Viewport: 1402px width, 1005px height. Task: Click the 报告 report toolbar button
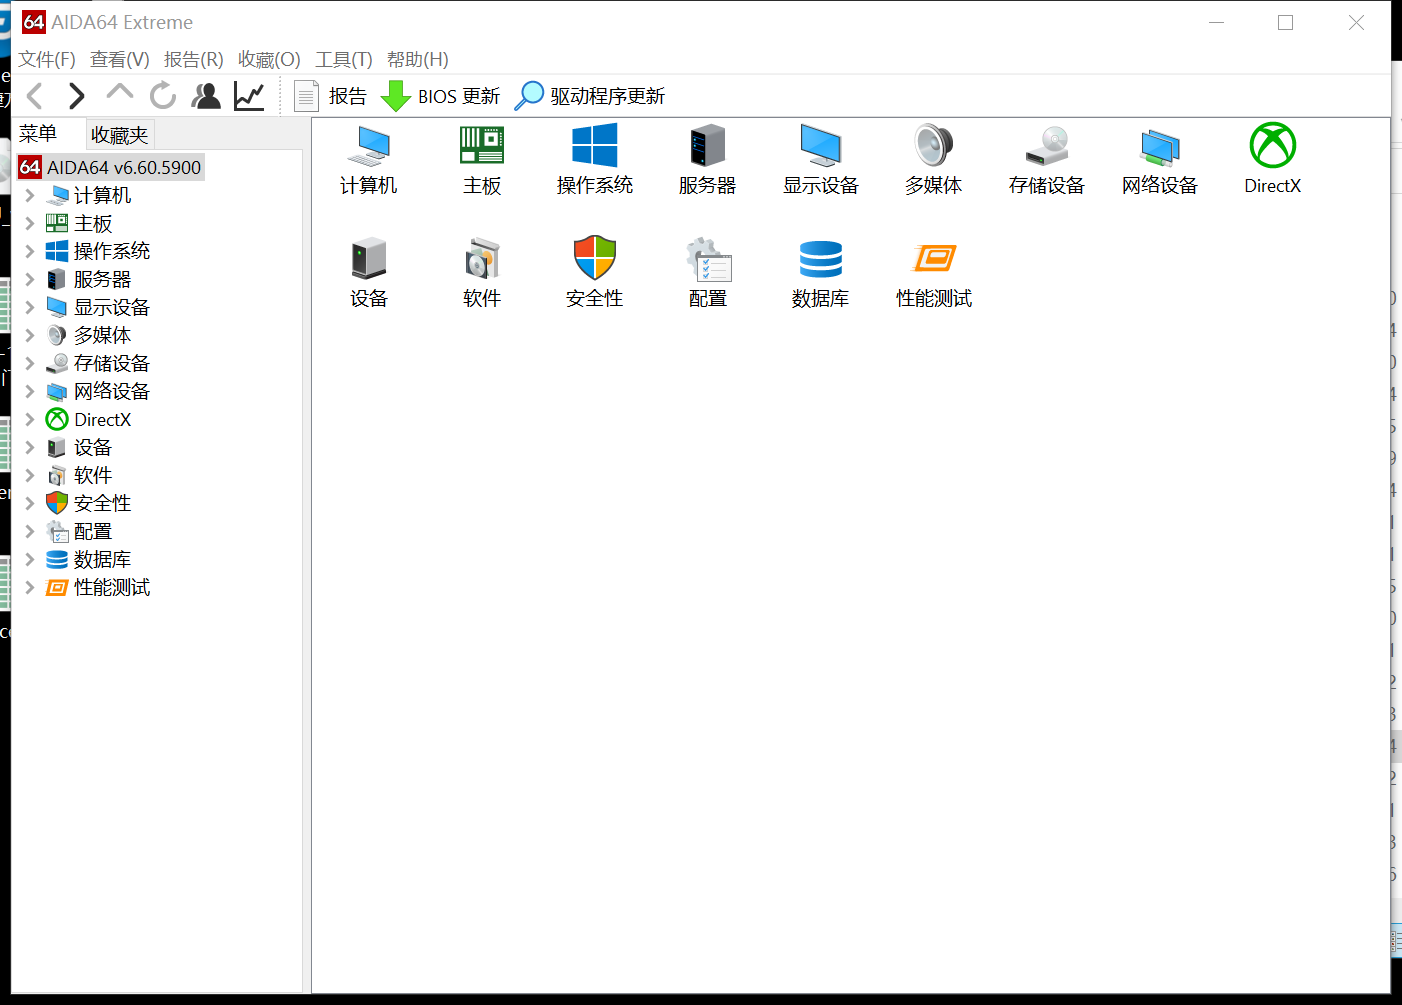pos(331,96)
